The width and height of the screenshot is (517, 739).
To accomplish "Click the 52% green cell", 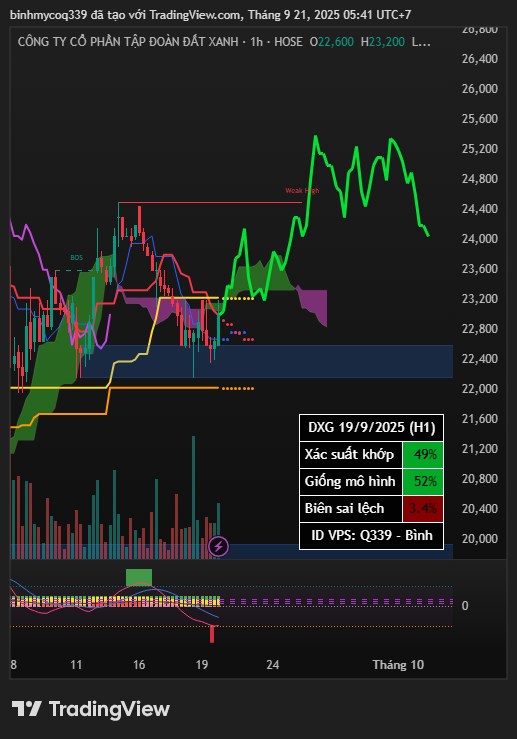I will click(423, 482).
